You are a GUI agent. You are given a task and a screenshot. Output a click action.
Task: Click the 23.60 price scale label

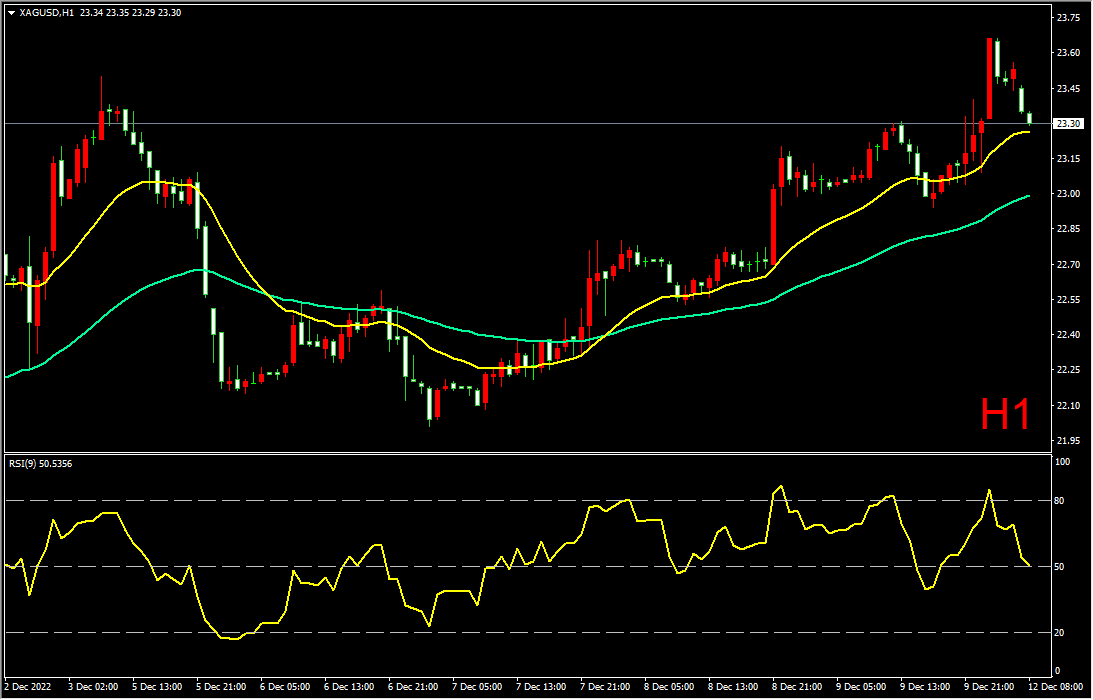(1069, 53)
